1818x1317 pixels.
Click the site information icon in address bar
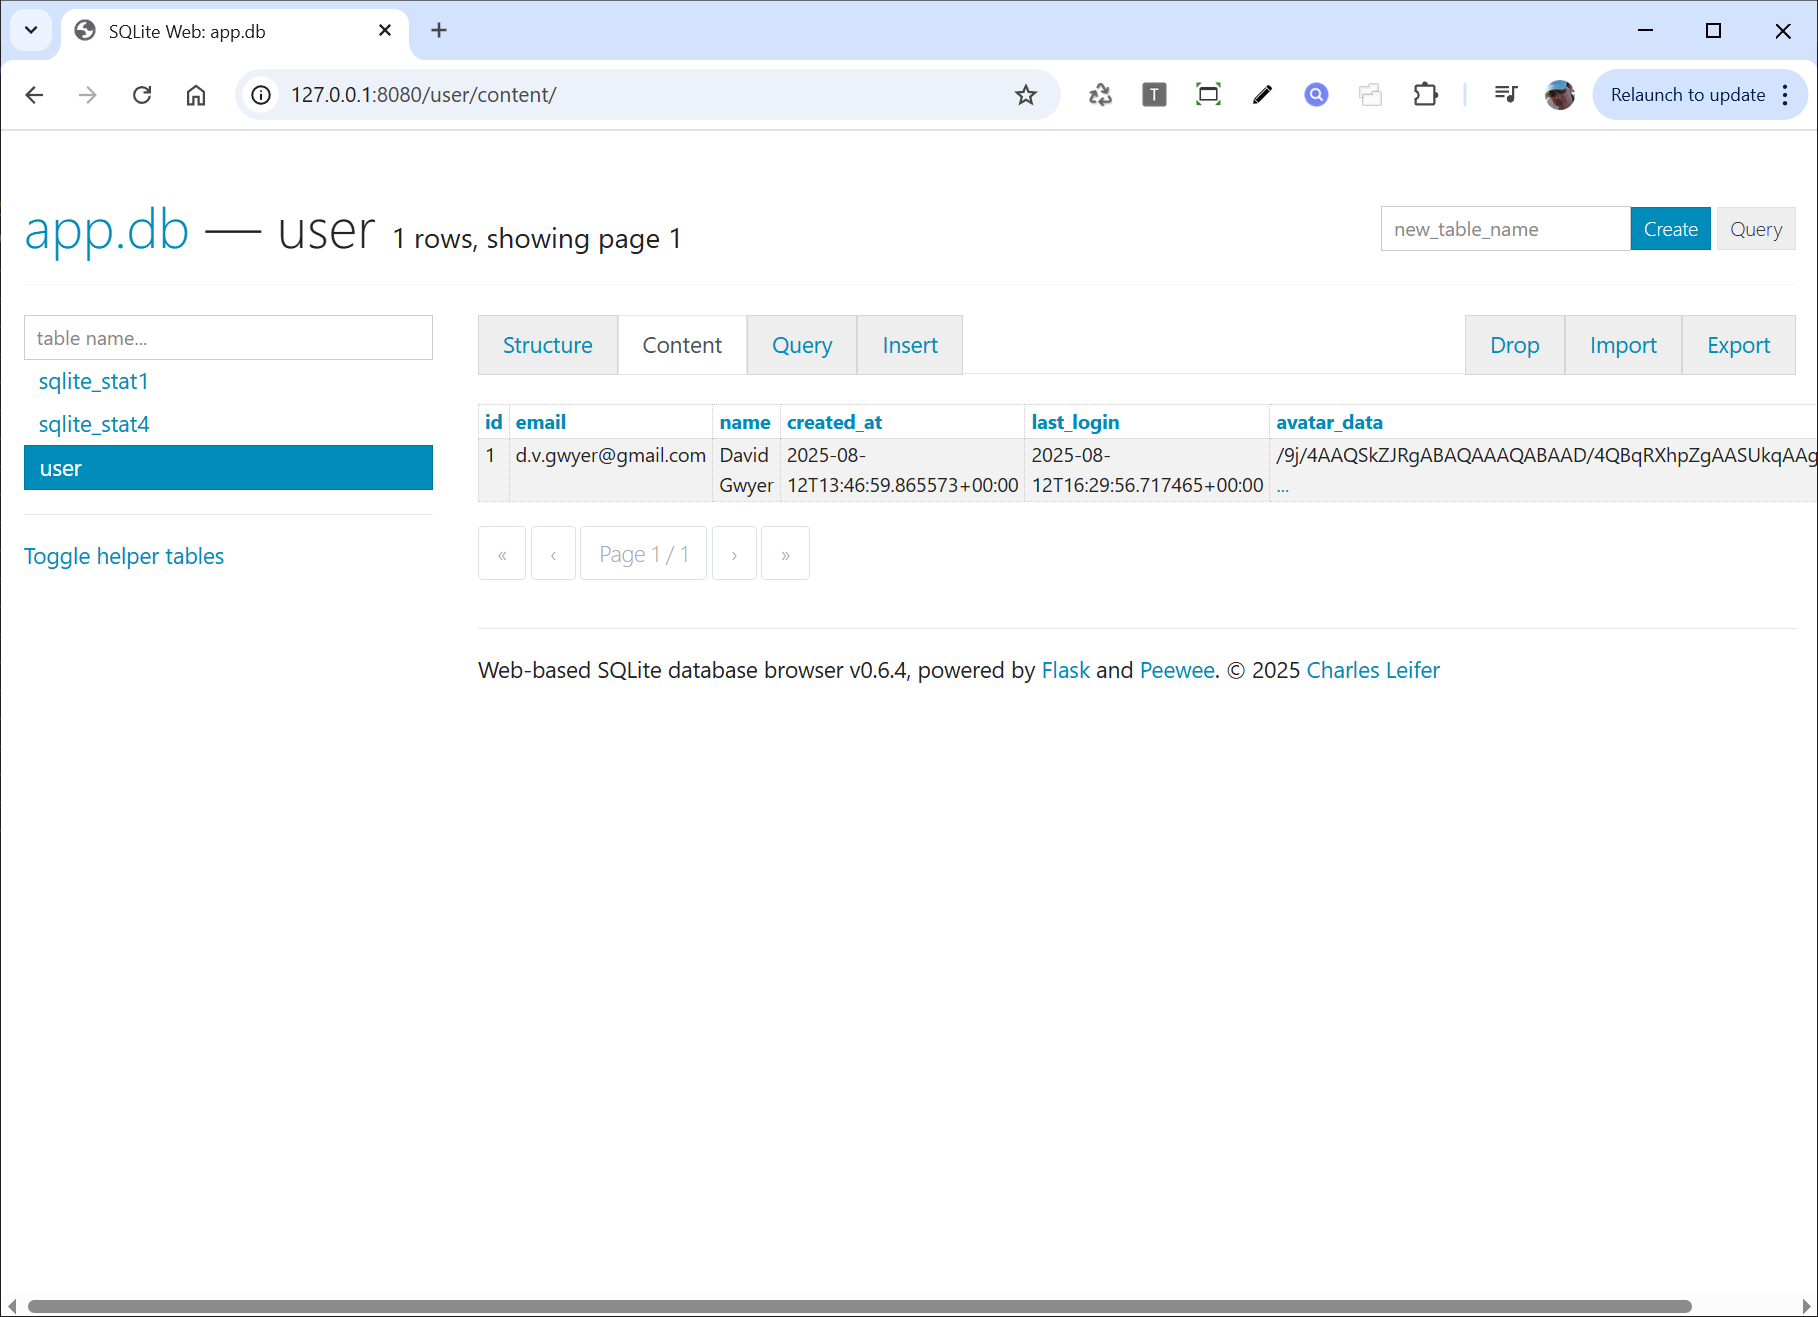(261, 95)
